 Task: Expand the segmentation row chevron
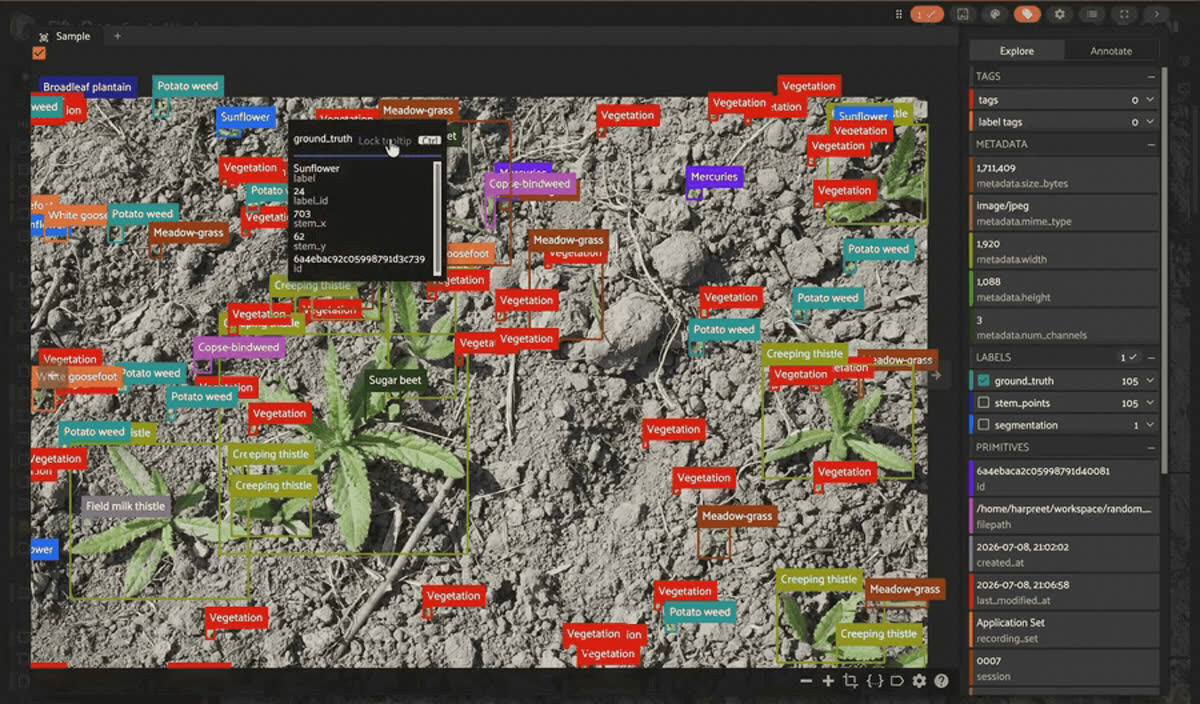click(x=1150, y=425)
